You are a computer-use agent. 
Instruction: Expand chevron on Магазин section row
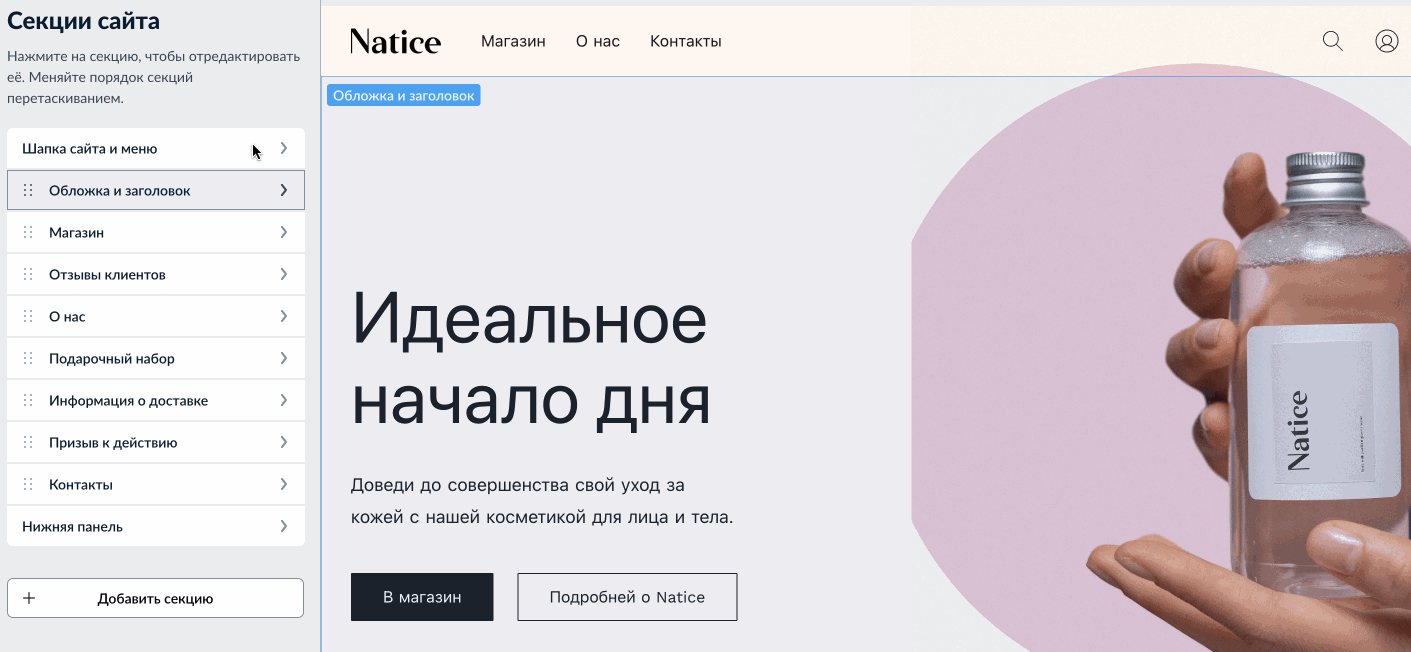[284, 232]
